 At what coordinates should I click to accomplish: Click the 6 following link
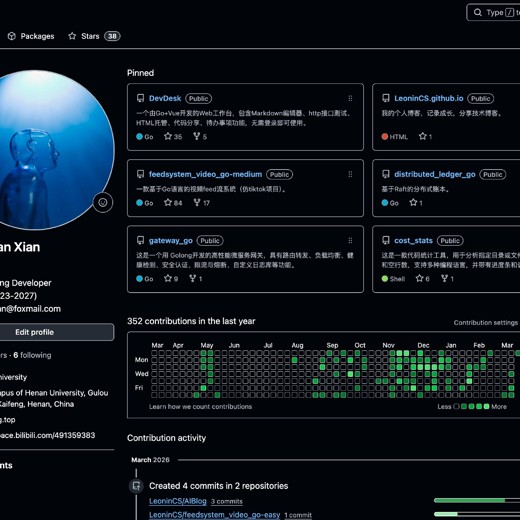32,355
